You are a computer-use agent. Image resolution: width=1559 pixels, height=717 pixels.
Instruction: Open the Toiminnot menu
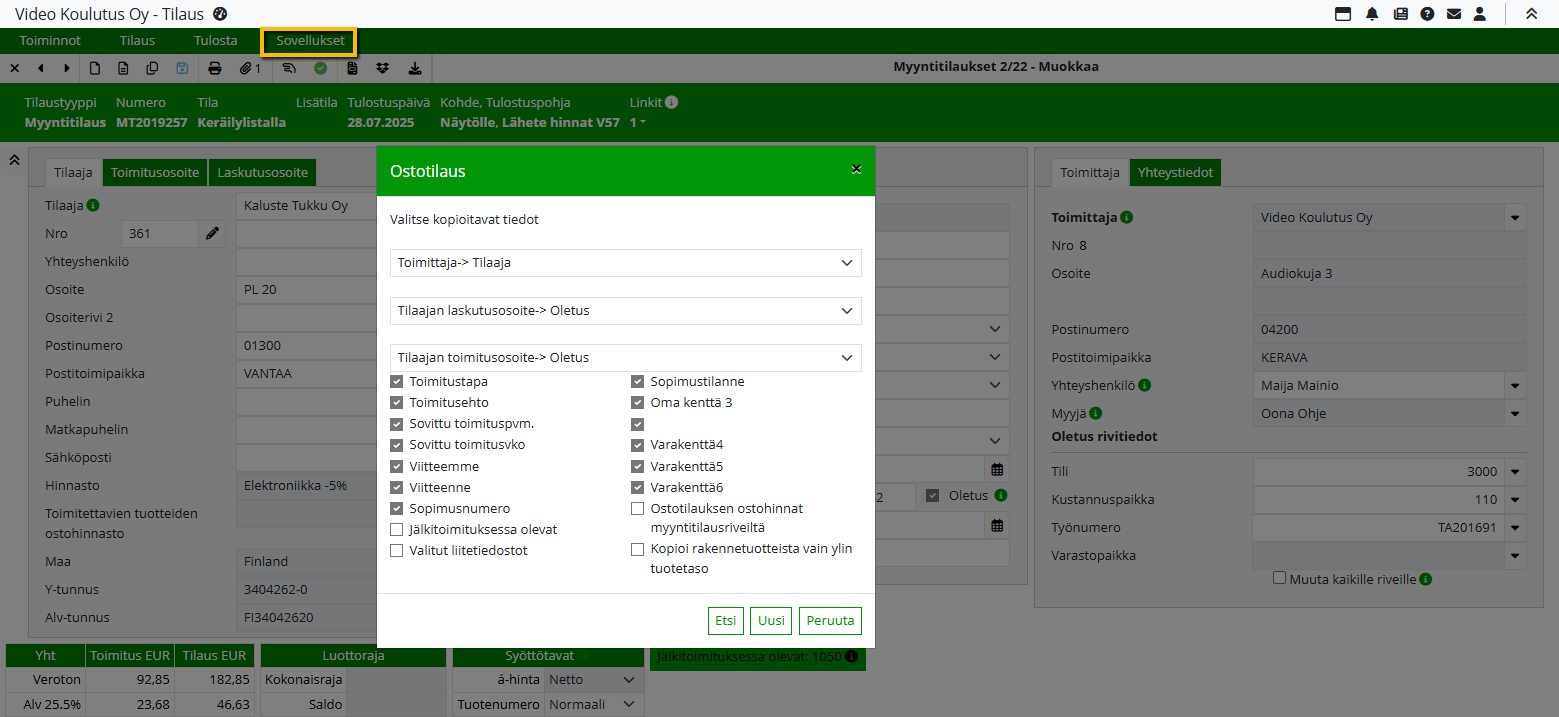coord(50,41)
